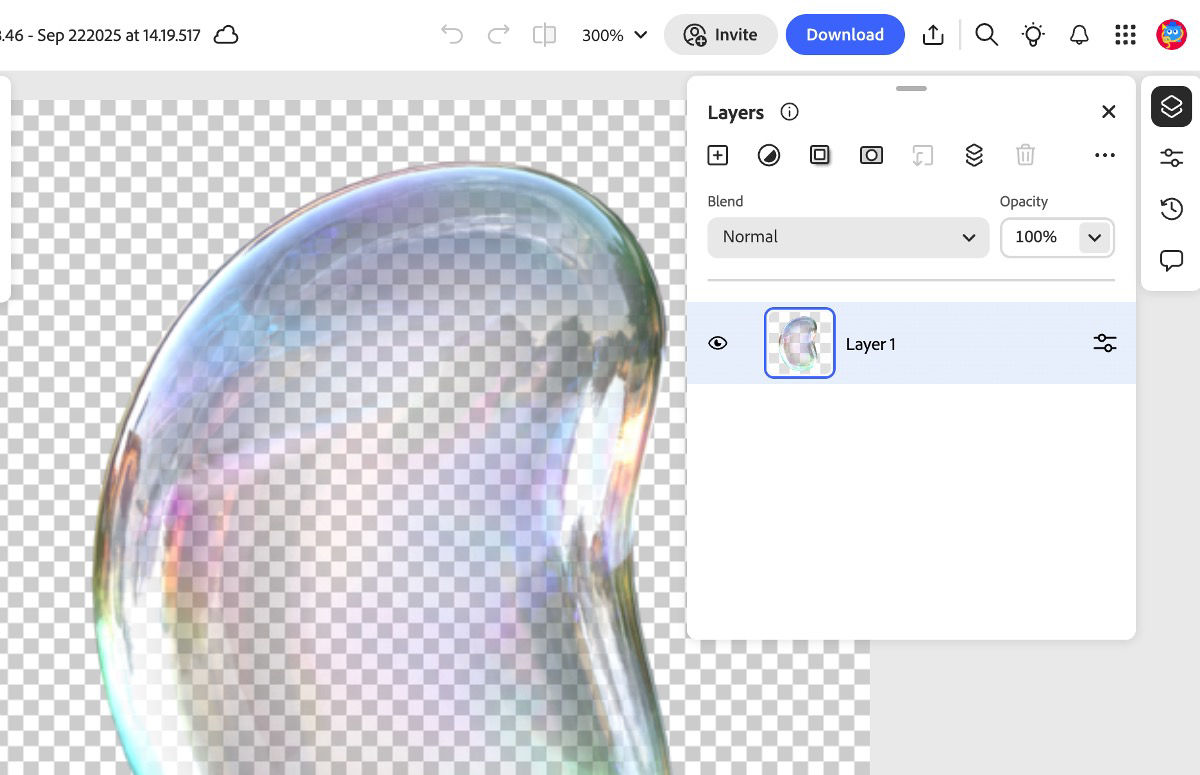The image size is (1200, 775).
Task: Open the apps grid menu
Action: [x=1125, y=35]
